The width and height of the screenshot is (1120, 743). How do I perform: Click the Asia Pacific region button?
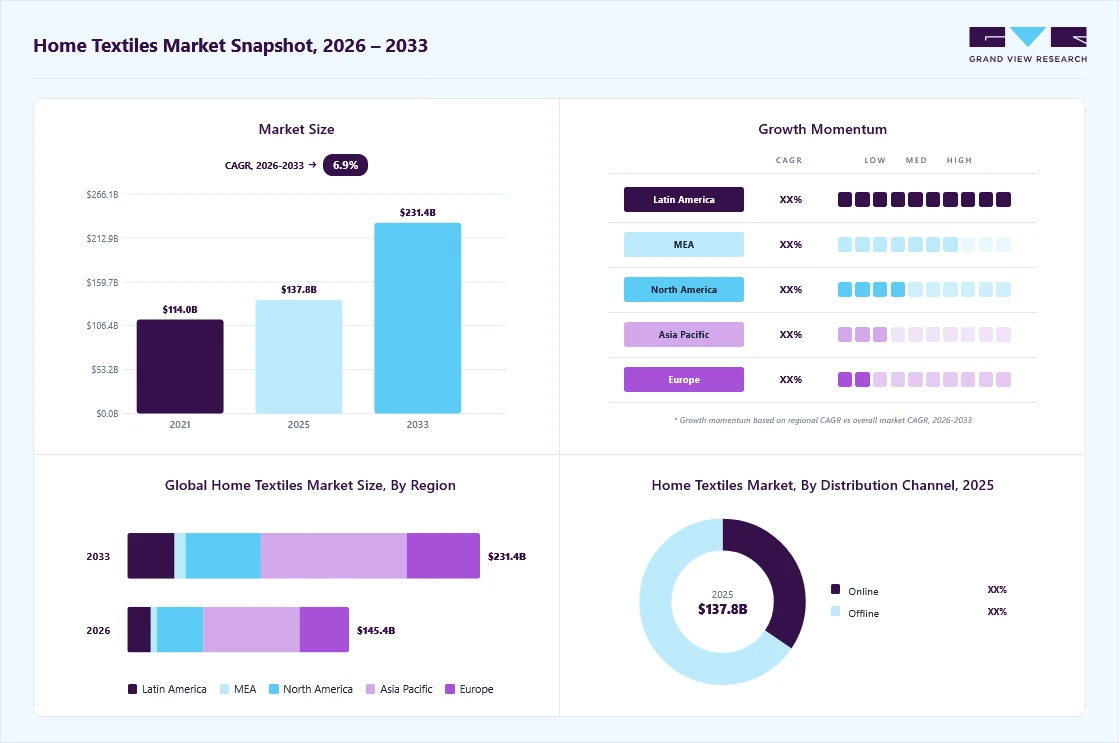tap(684, 334)
